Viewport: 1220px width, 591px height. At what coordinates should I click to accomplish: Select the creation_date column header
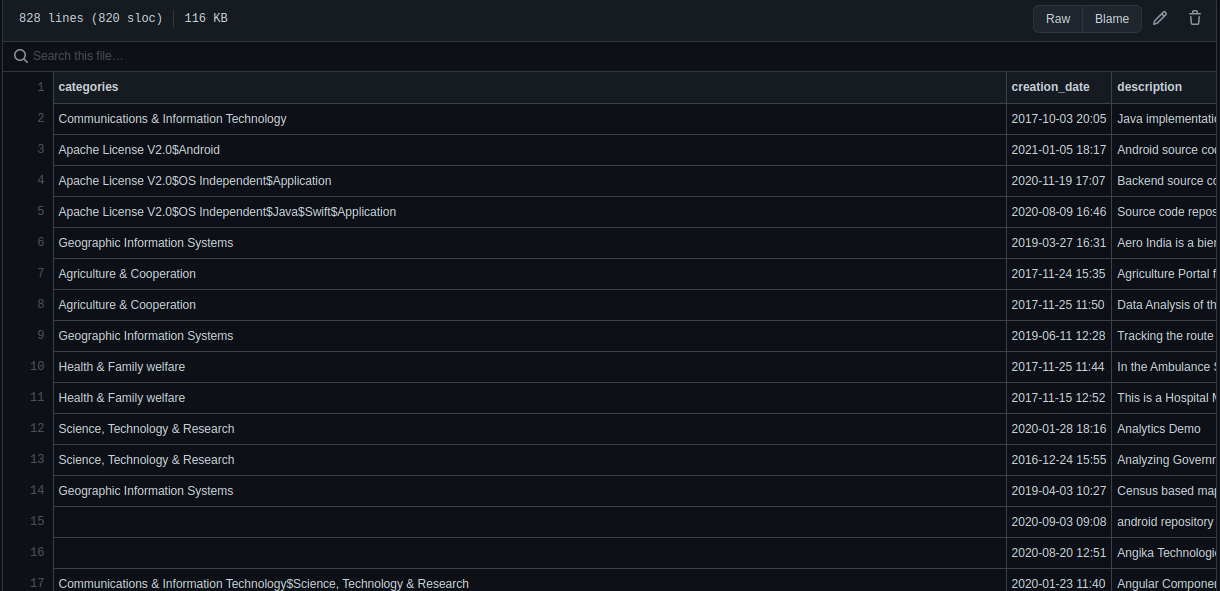point(1050,87)
